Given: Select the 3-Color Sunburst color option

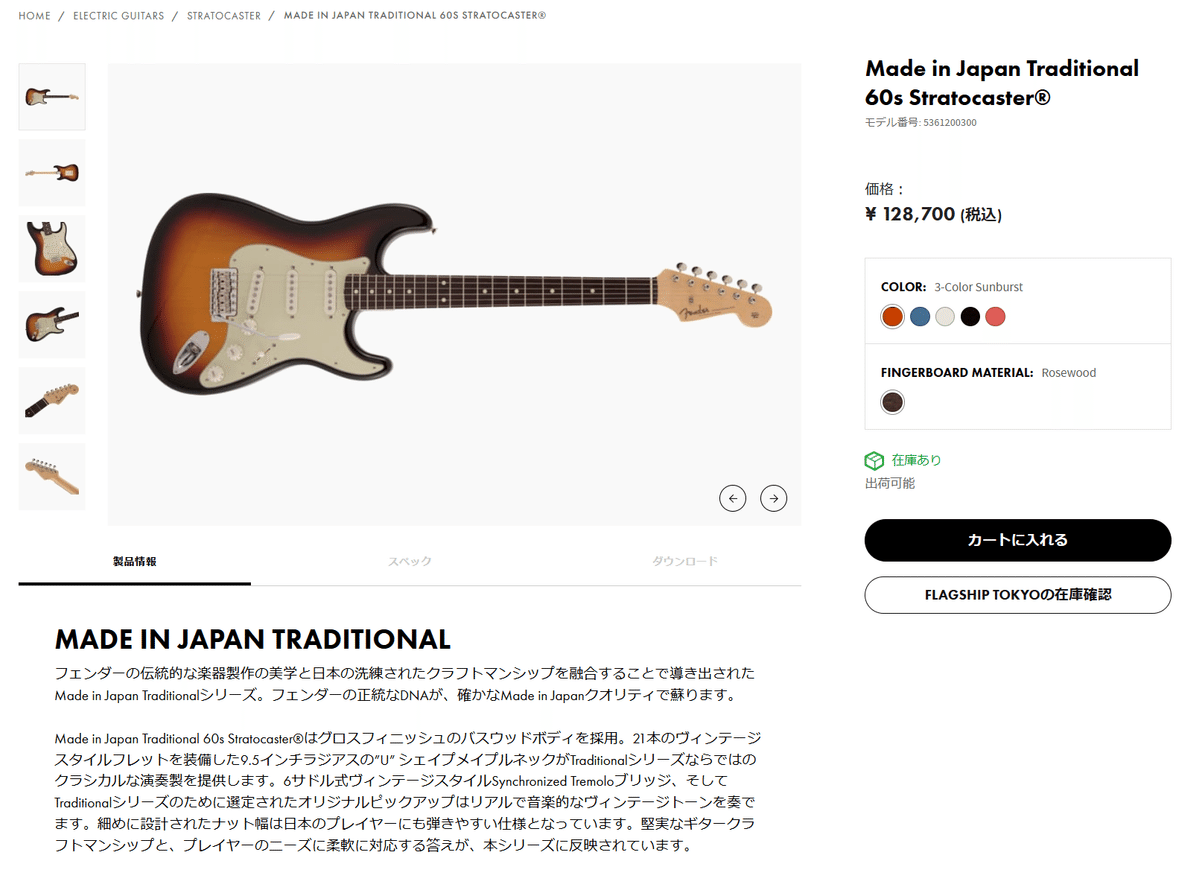Looking at the screenshot, I should click(x=891, y=316).
